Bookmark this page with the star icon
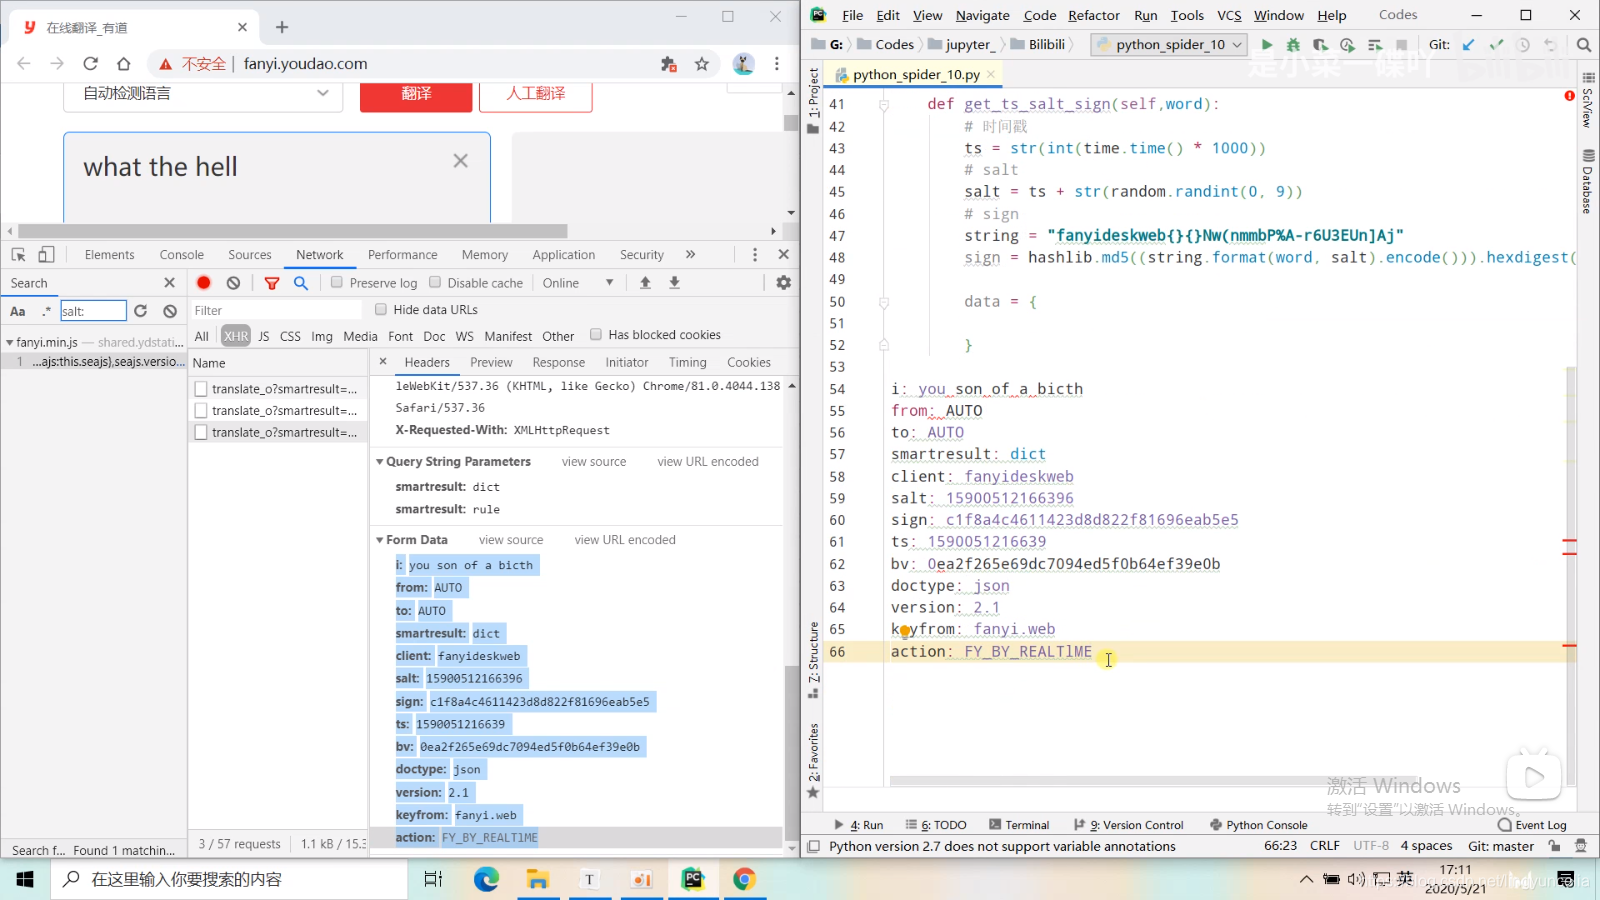Screen dimensions: 1600x900 (702, 64)
